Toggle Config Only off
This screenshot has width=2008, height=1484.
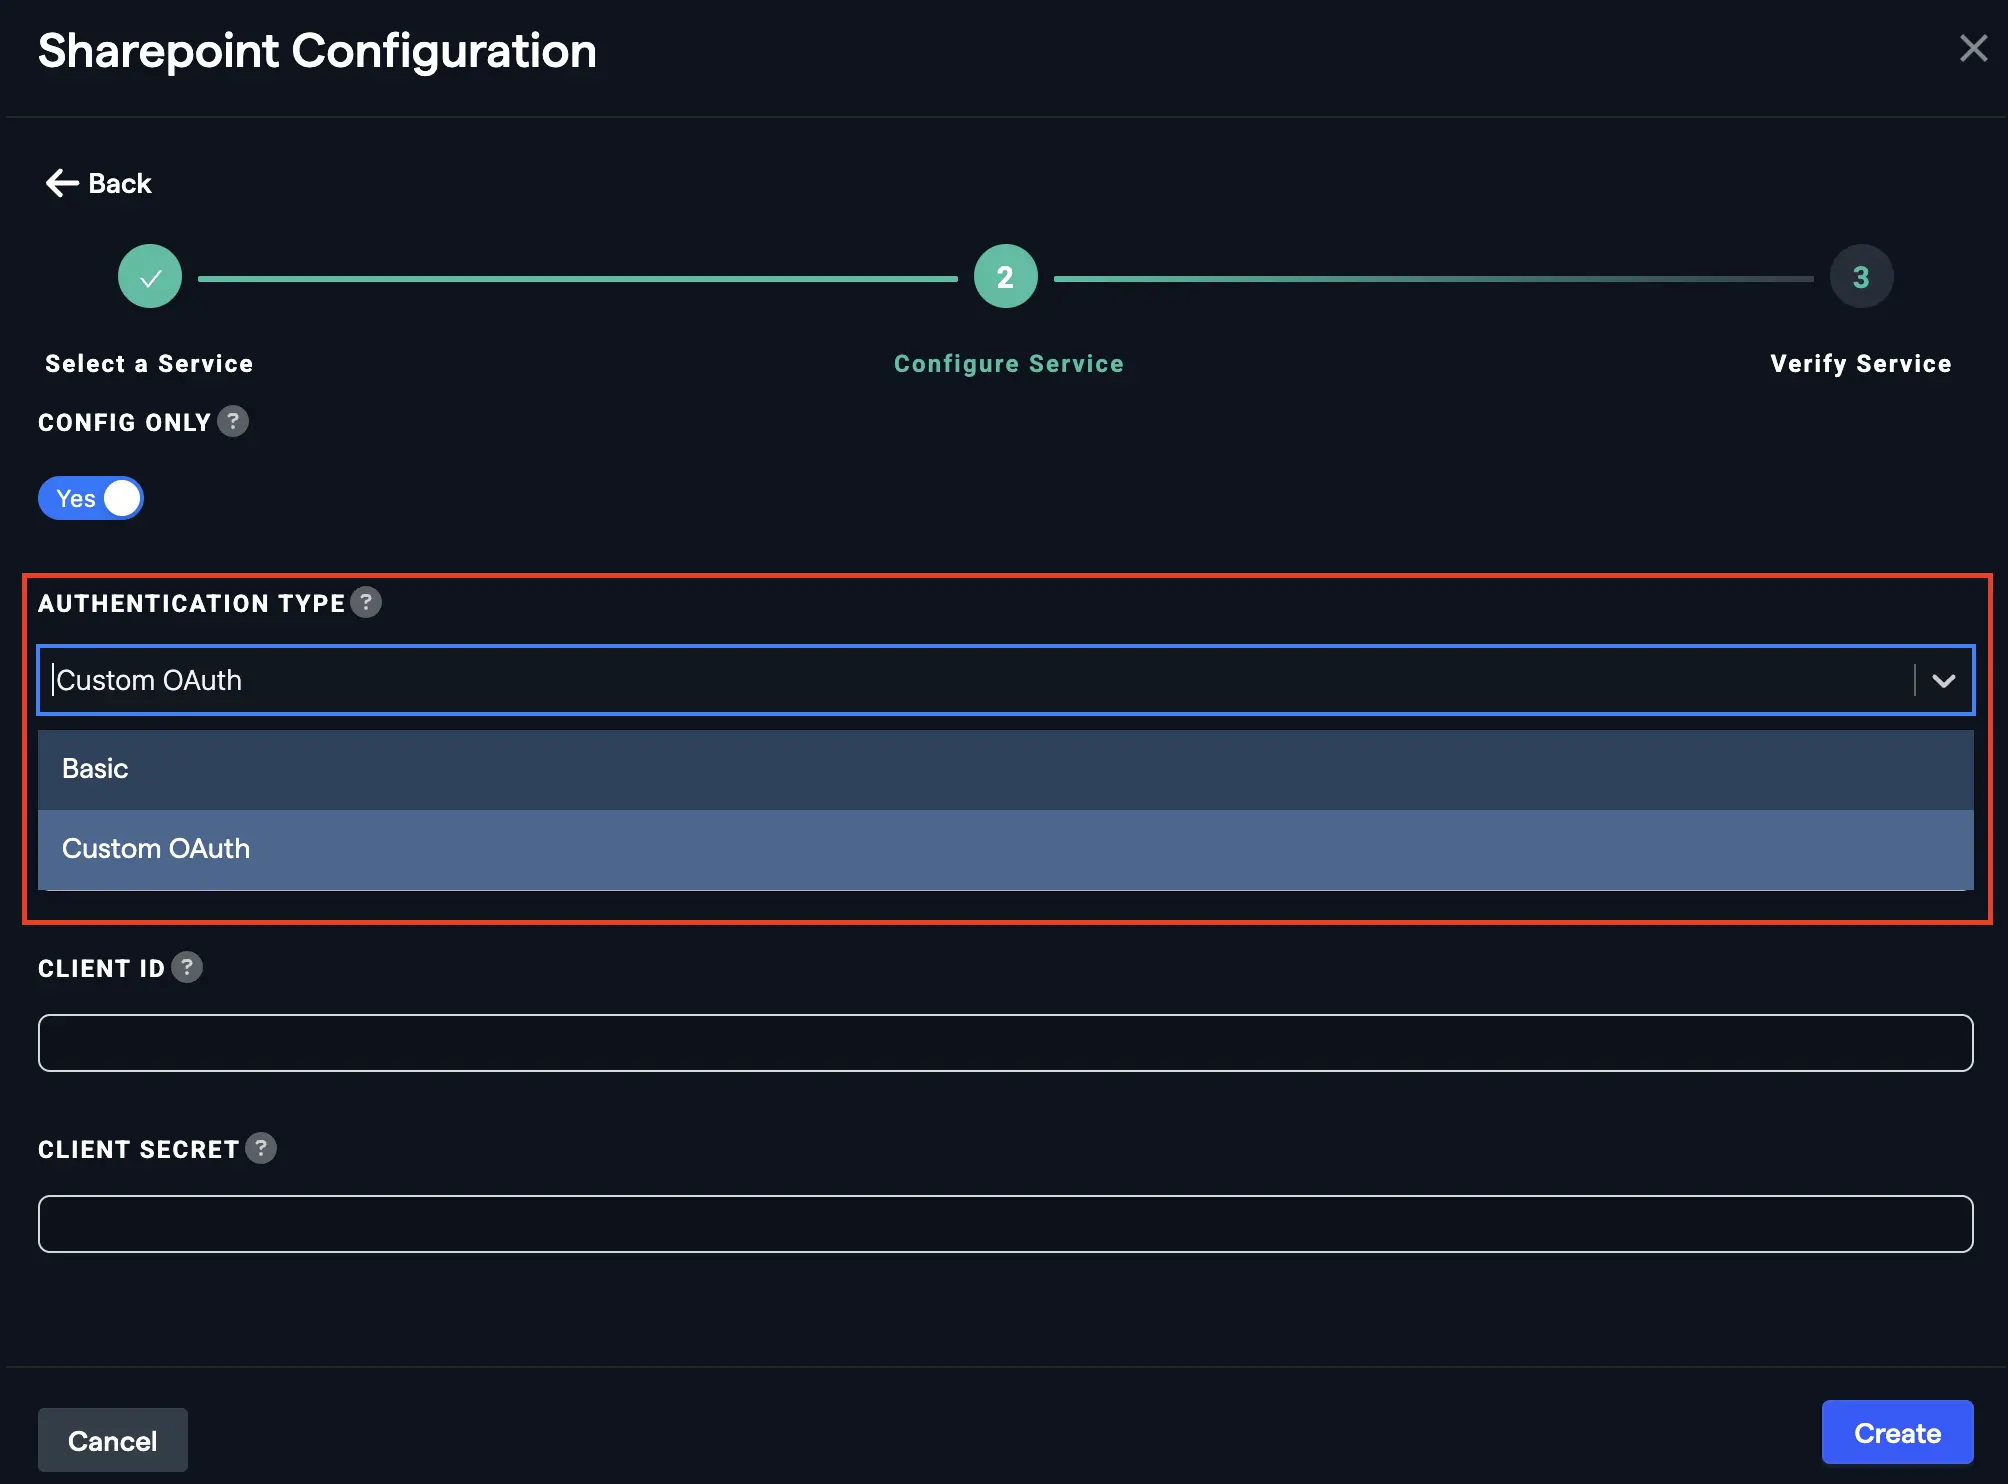pos(90,497)
